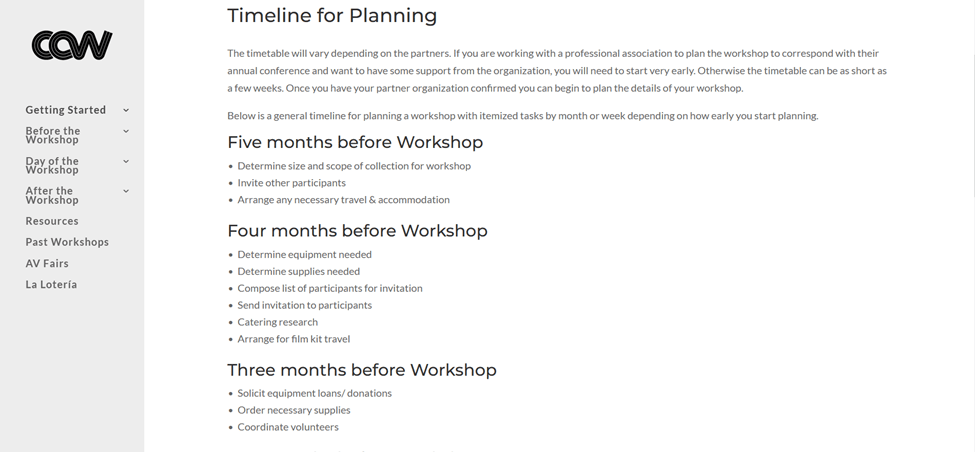
Task: Expand the Getting Started submenu chevron
Action: pyautogui.click(x=126, y=110)
